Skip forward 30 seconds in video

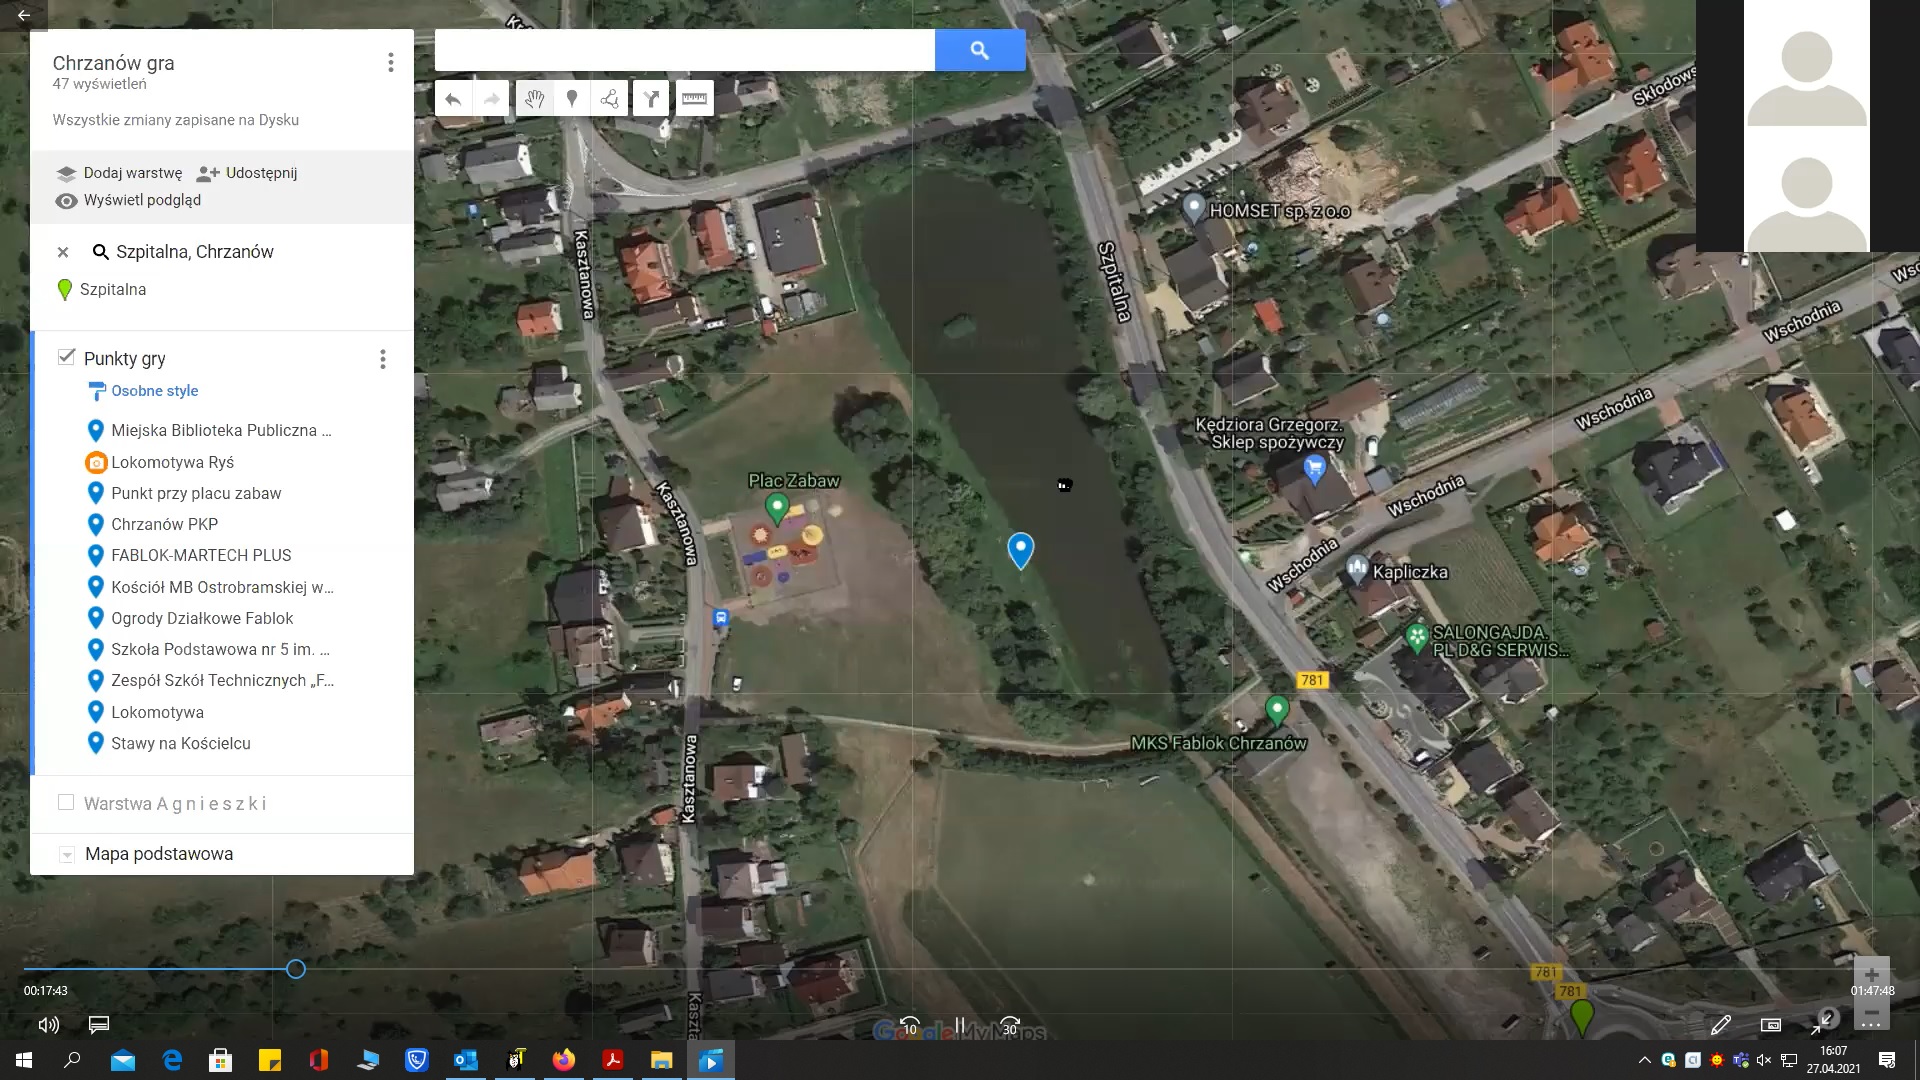pos(1010,1025)
